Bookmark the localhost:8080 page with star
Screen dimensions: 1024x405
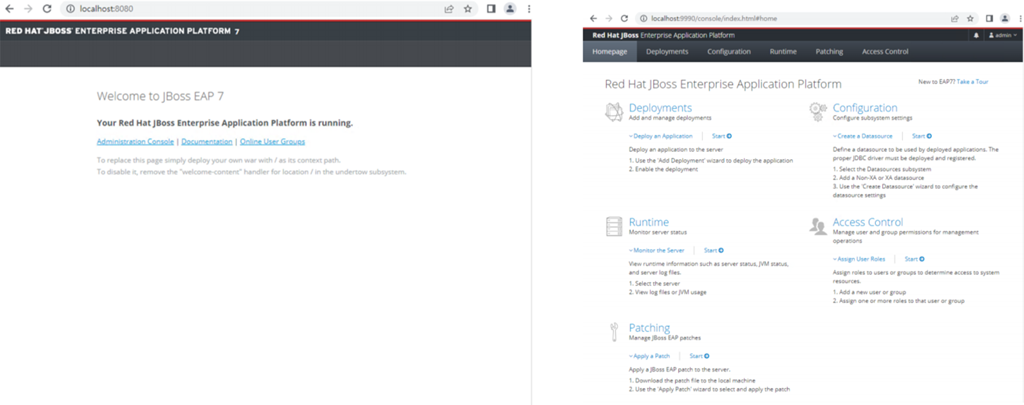pyautogui.click(x=468, y=9)
